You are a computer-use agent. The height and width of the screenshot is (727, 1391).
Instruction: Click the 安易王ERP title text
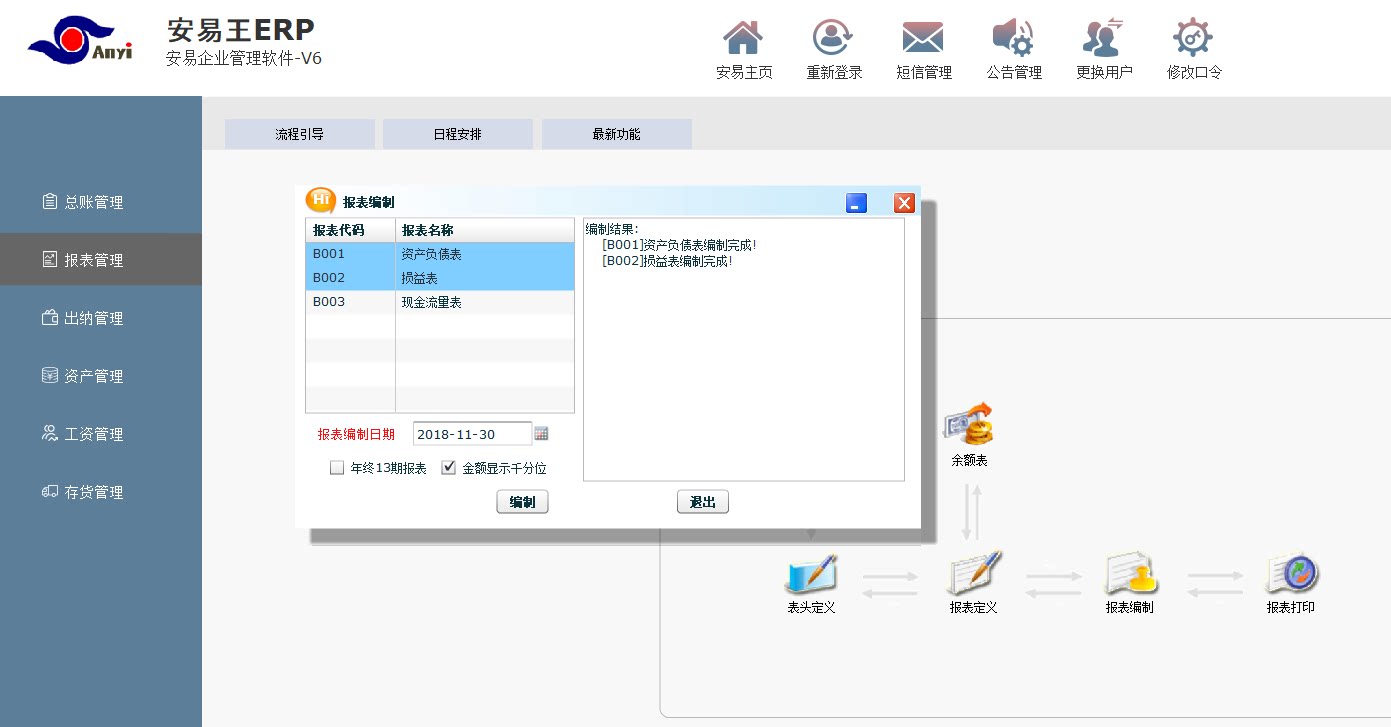pos(241,30)
